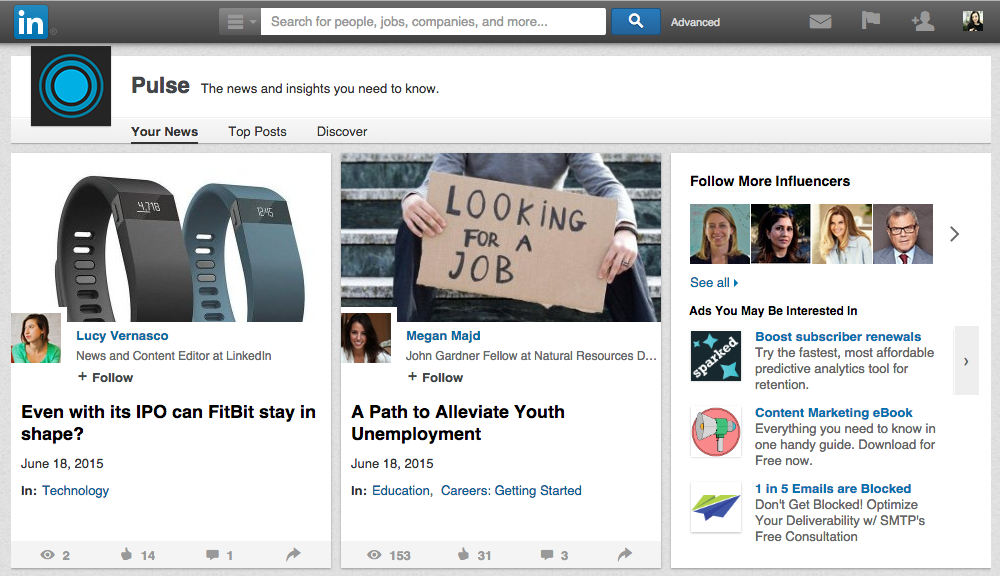Viewport: 1000px width, 576px height.
Task: Share the Youth Unemployment article arrow icon
Action: [x=624, y=555]
